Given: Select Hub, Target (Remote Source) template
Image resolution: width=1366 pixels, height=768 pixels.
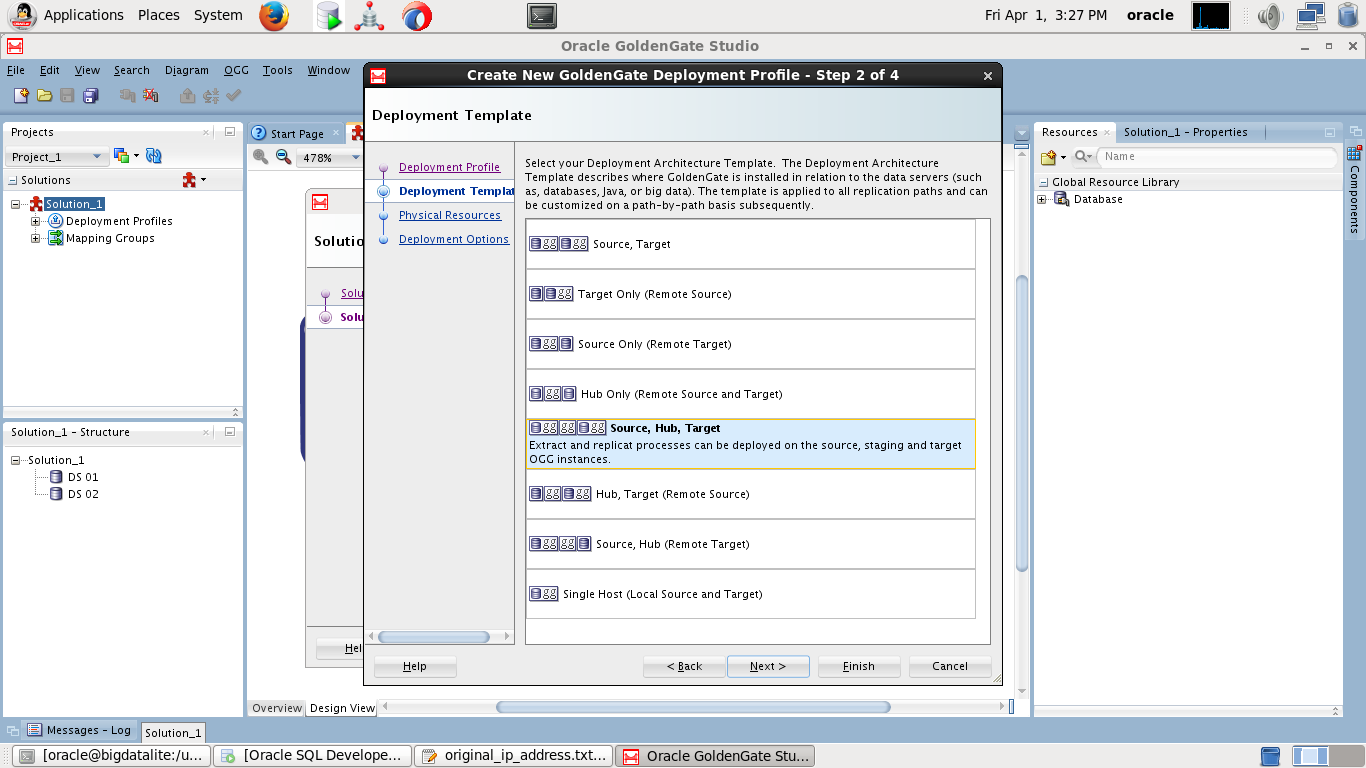Looking at the screenshot, I should point(751,494).
